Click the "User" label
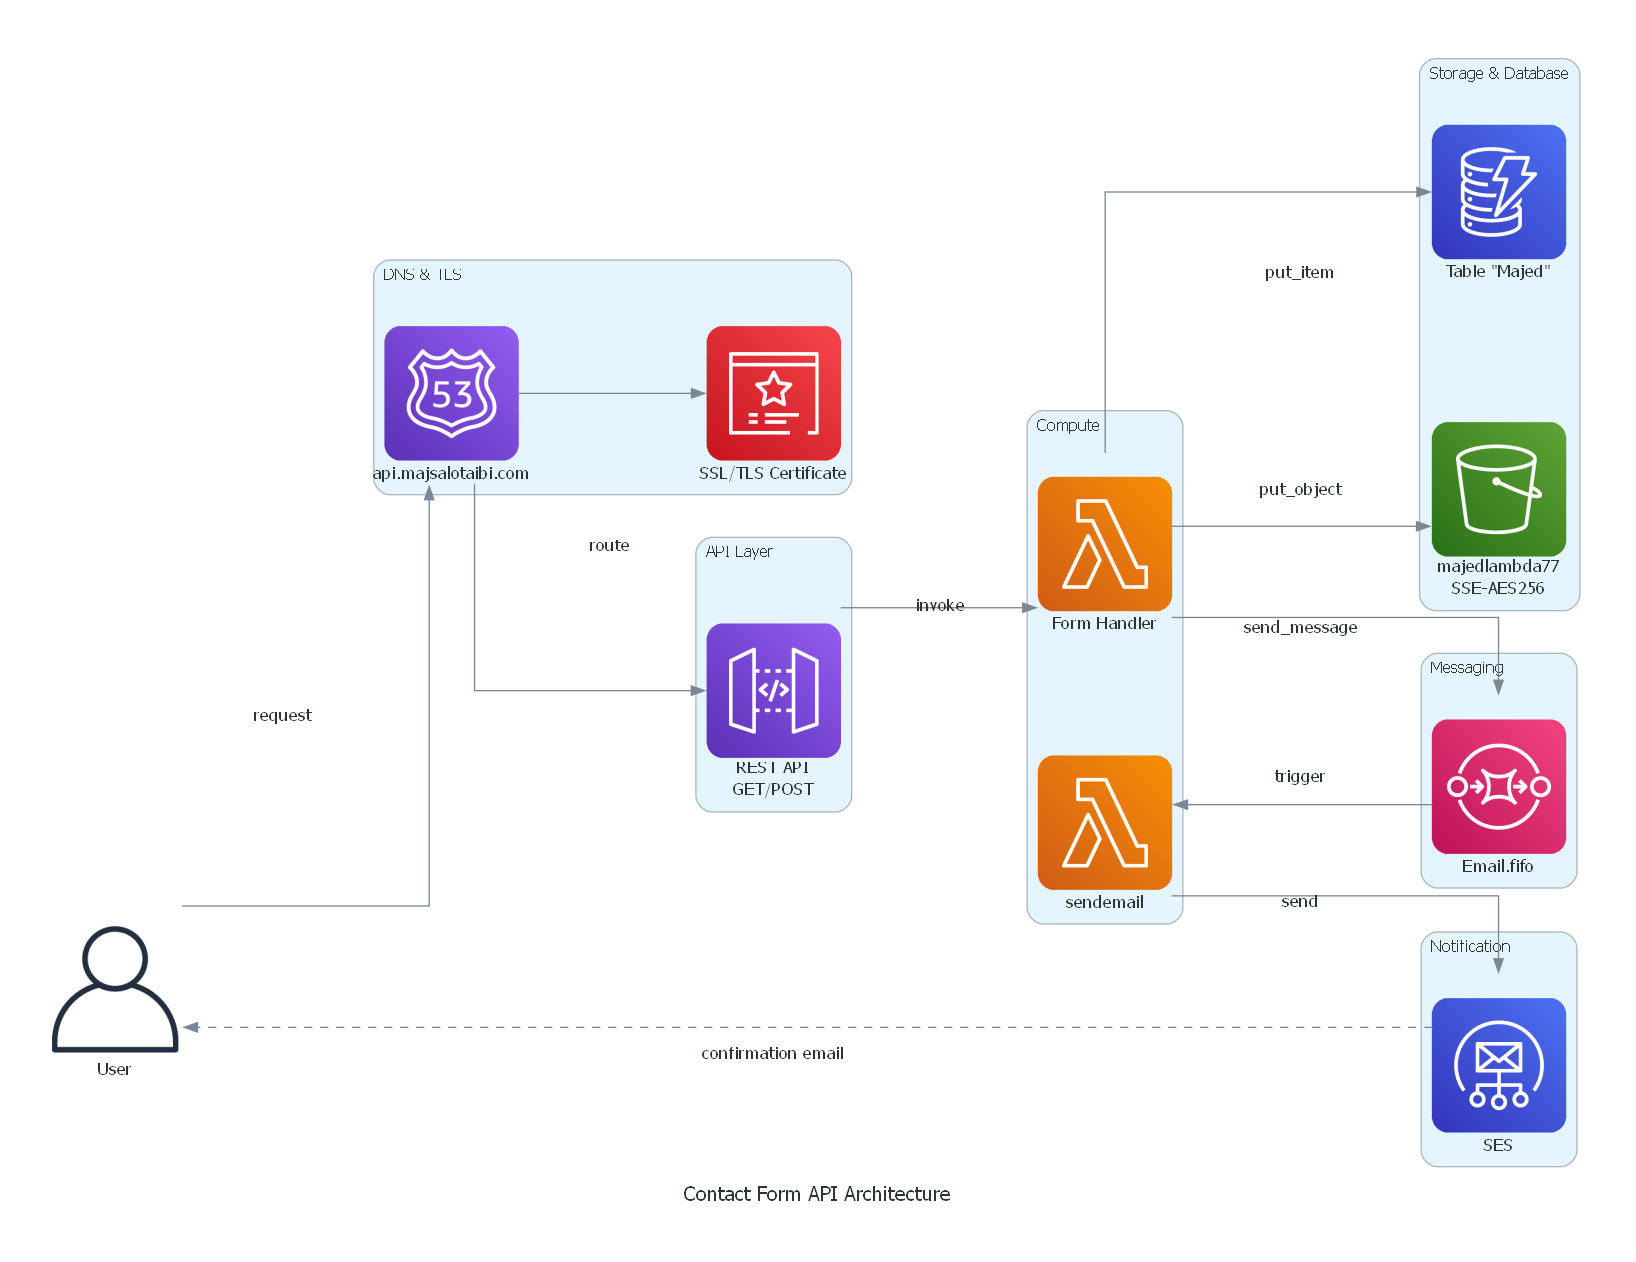Screen dimensions: 1636x1262 pyautogui.click(x=114, y=1069)
